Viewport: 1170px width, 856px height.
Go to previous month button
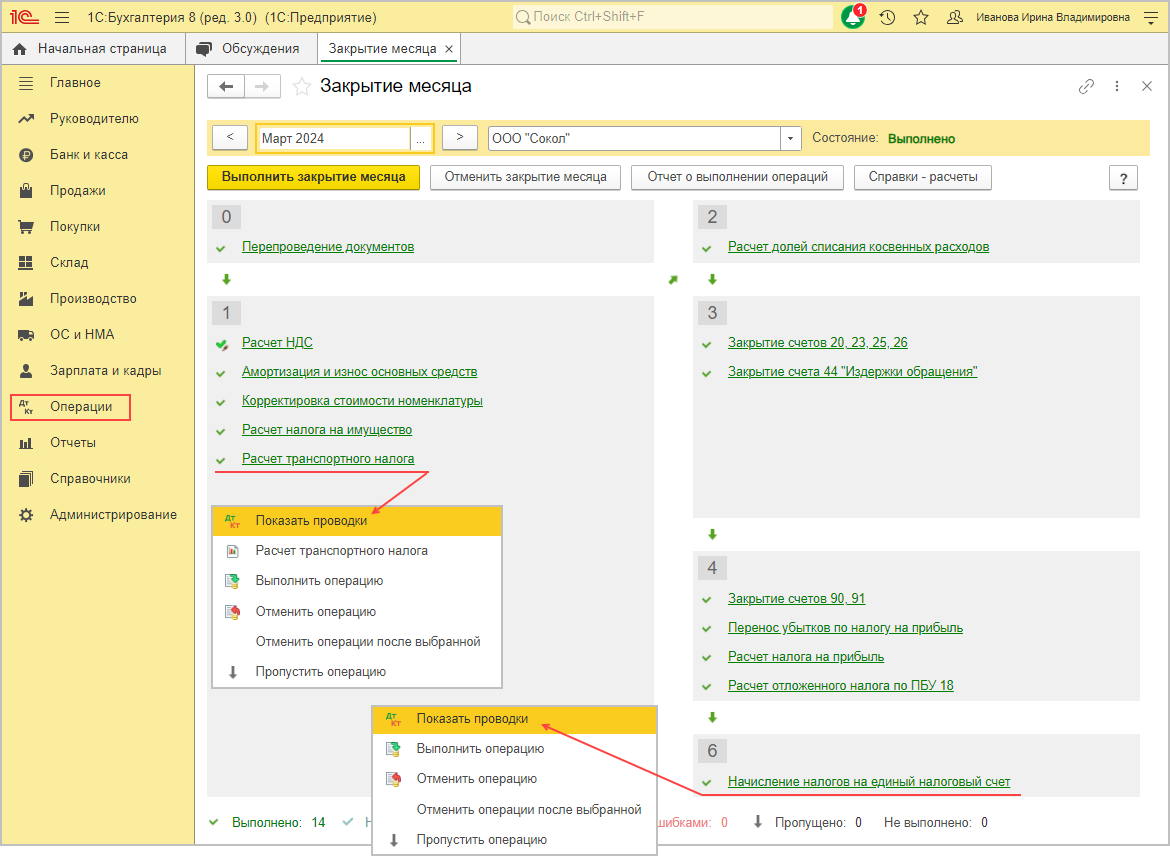(x=230, y=138)
